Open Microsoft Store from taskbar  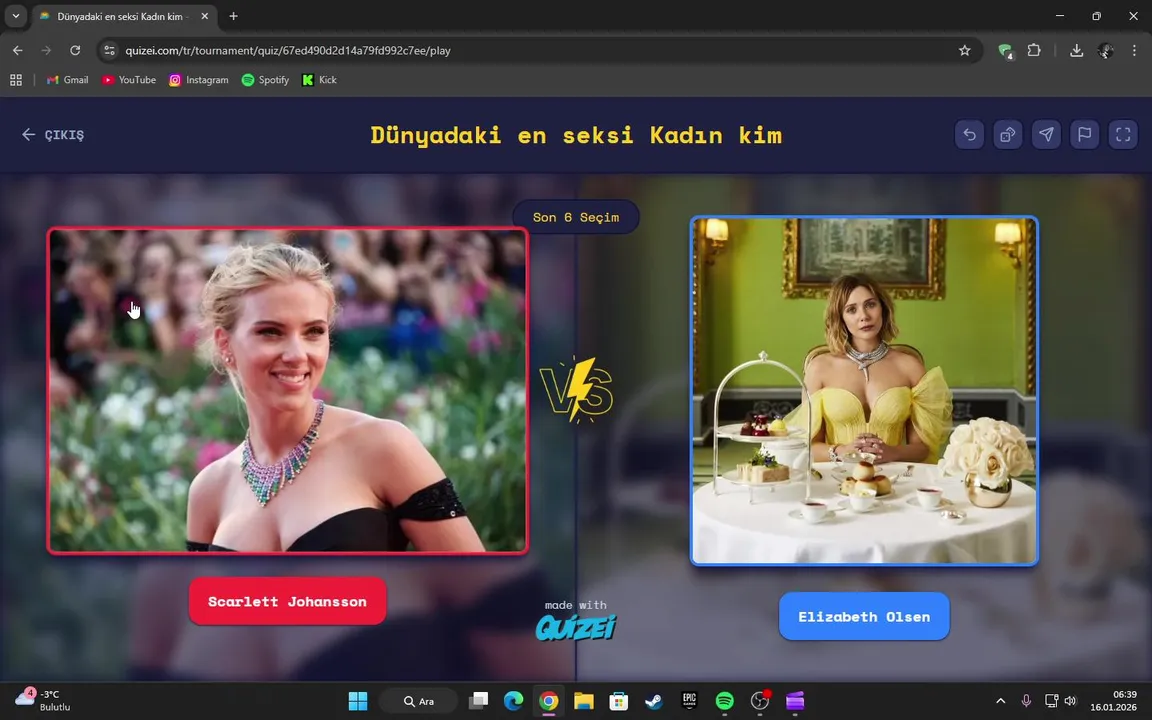coord(619,701)
